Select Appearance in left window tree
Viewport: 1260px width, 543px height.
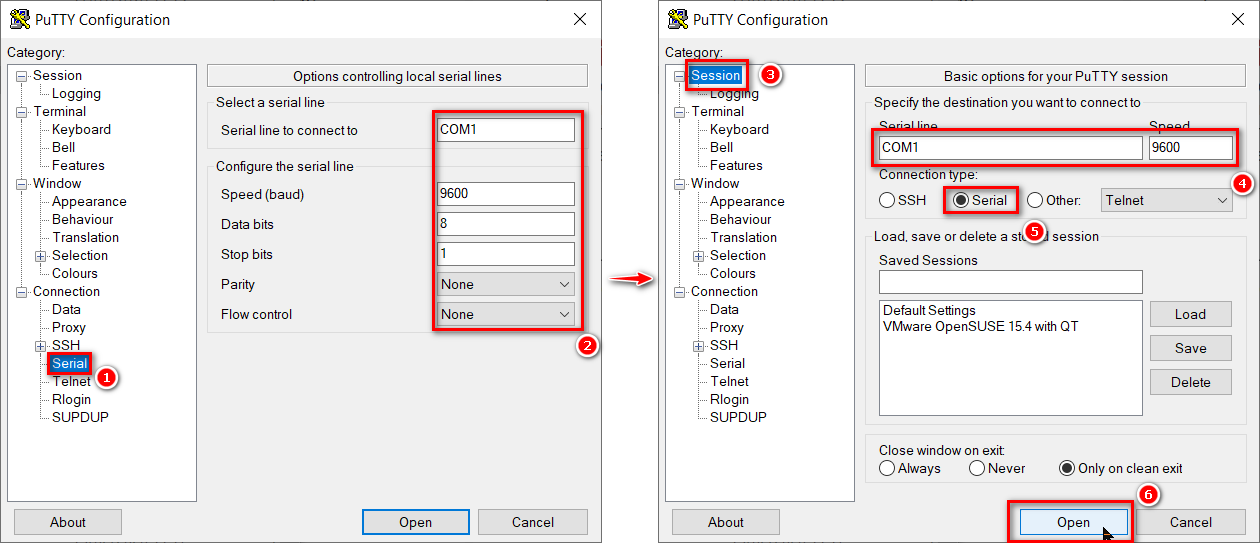89,201
